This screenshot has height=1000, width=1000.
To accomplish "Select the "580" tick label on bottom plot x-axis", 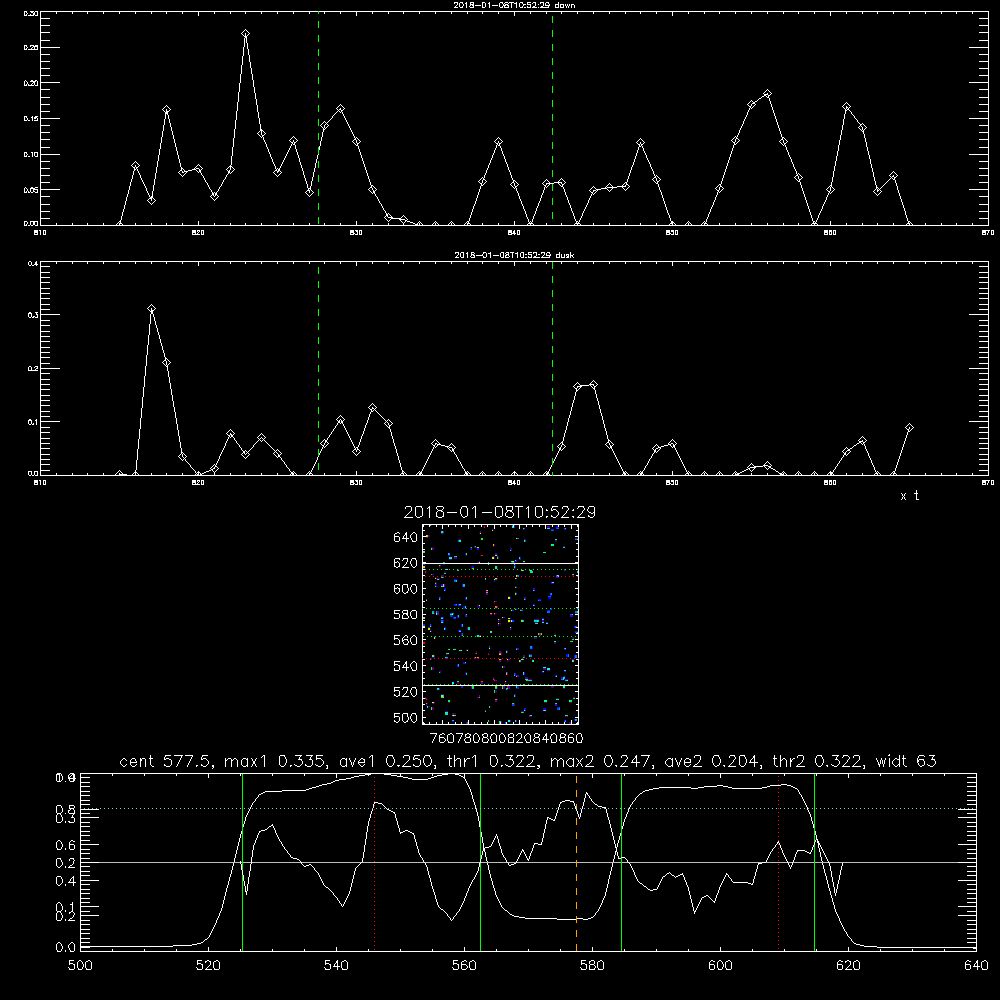I will 592,966.
